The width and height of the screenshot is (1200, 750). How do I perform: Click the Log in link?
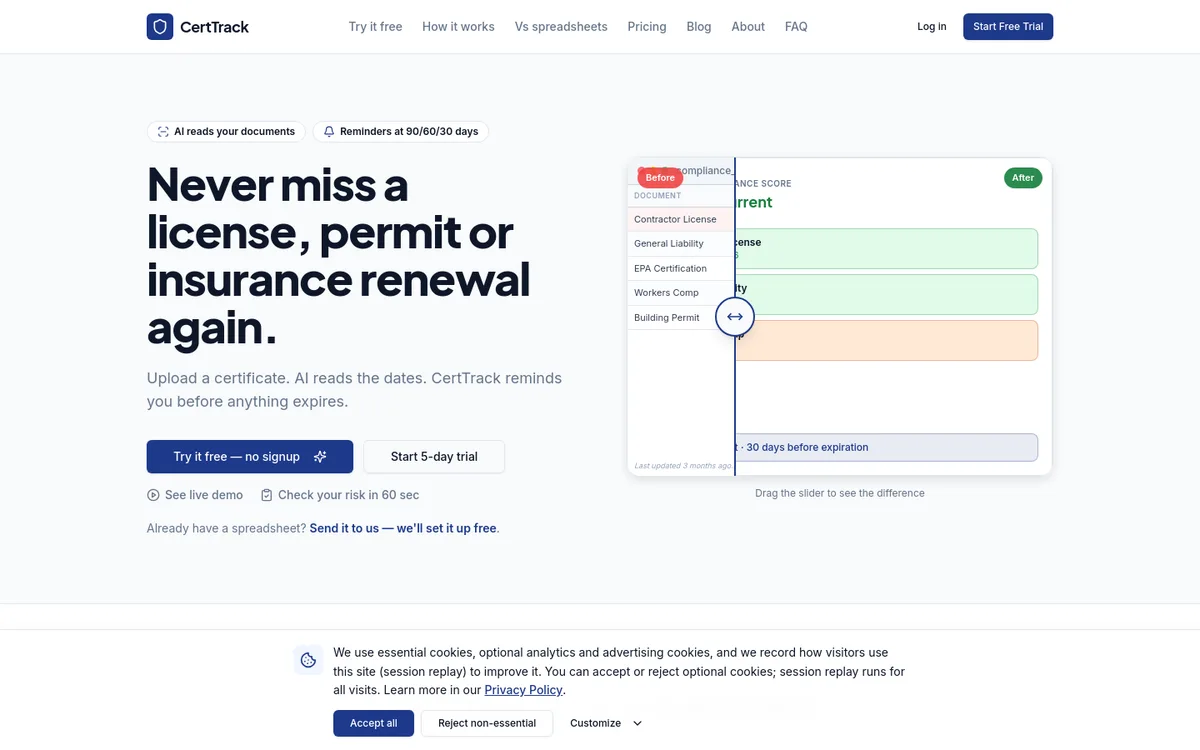pos(932,27)
